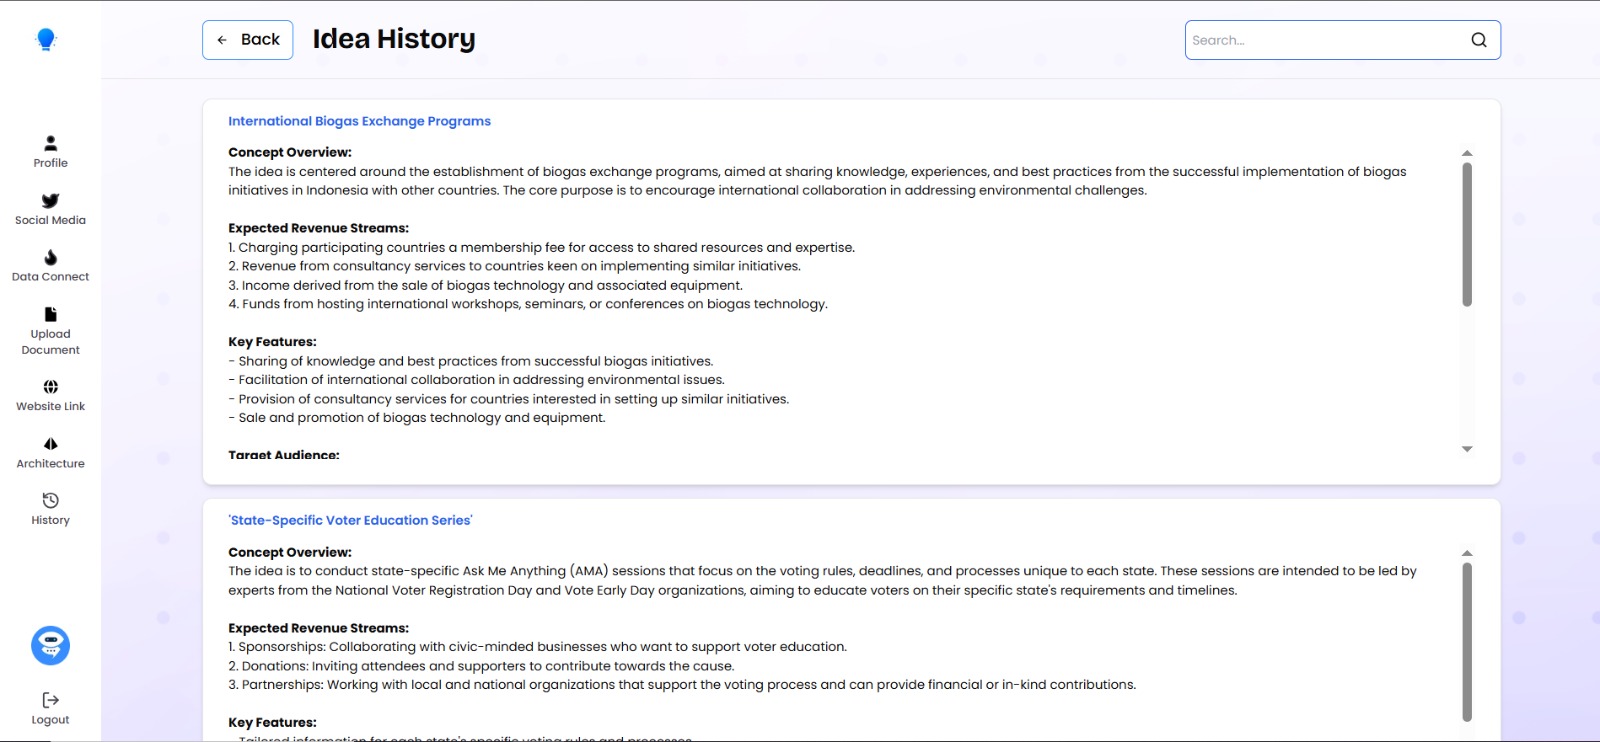This screenshot has width=1600, height=742.
Task: Go back using the Back button
Action: 248,40
